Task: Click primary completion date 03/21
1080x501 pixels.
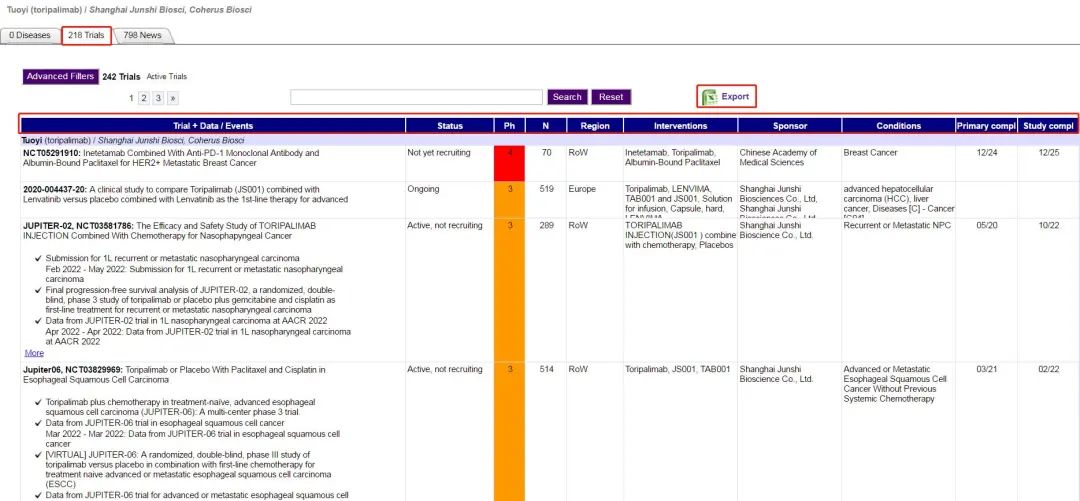Action: [986, 369]
